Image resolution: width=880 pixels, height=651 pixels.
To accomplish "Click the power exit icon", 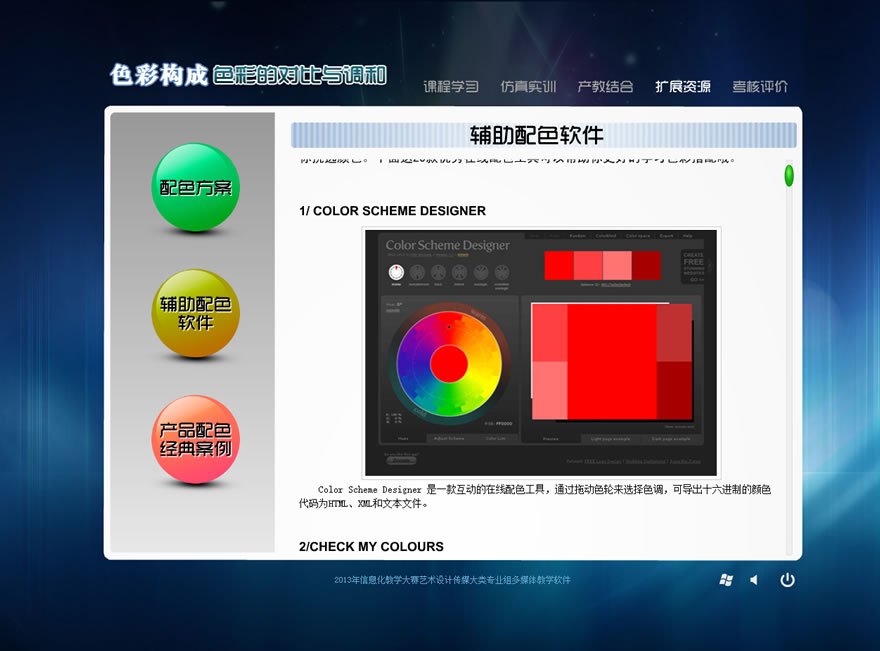I will pyautogui.click(x=787, y=580).
